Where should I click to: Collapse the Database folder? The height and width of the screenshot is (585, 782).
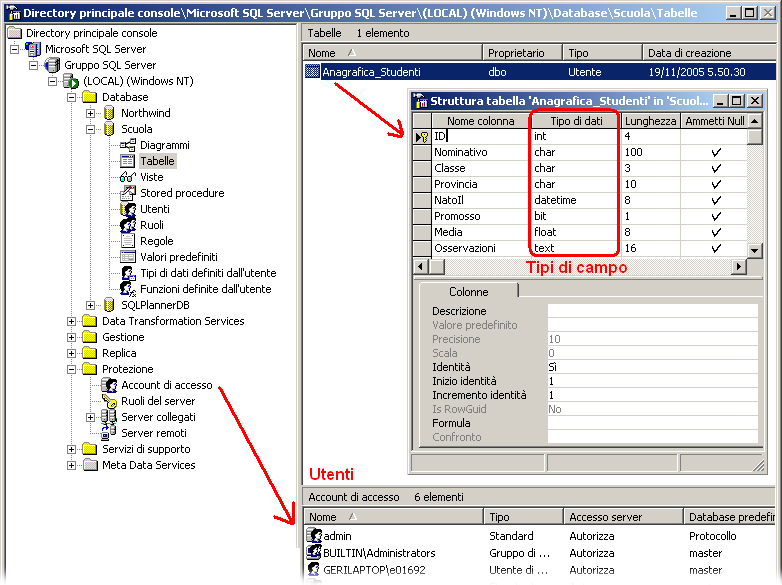[x=71, y=97]
